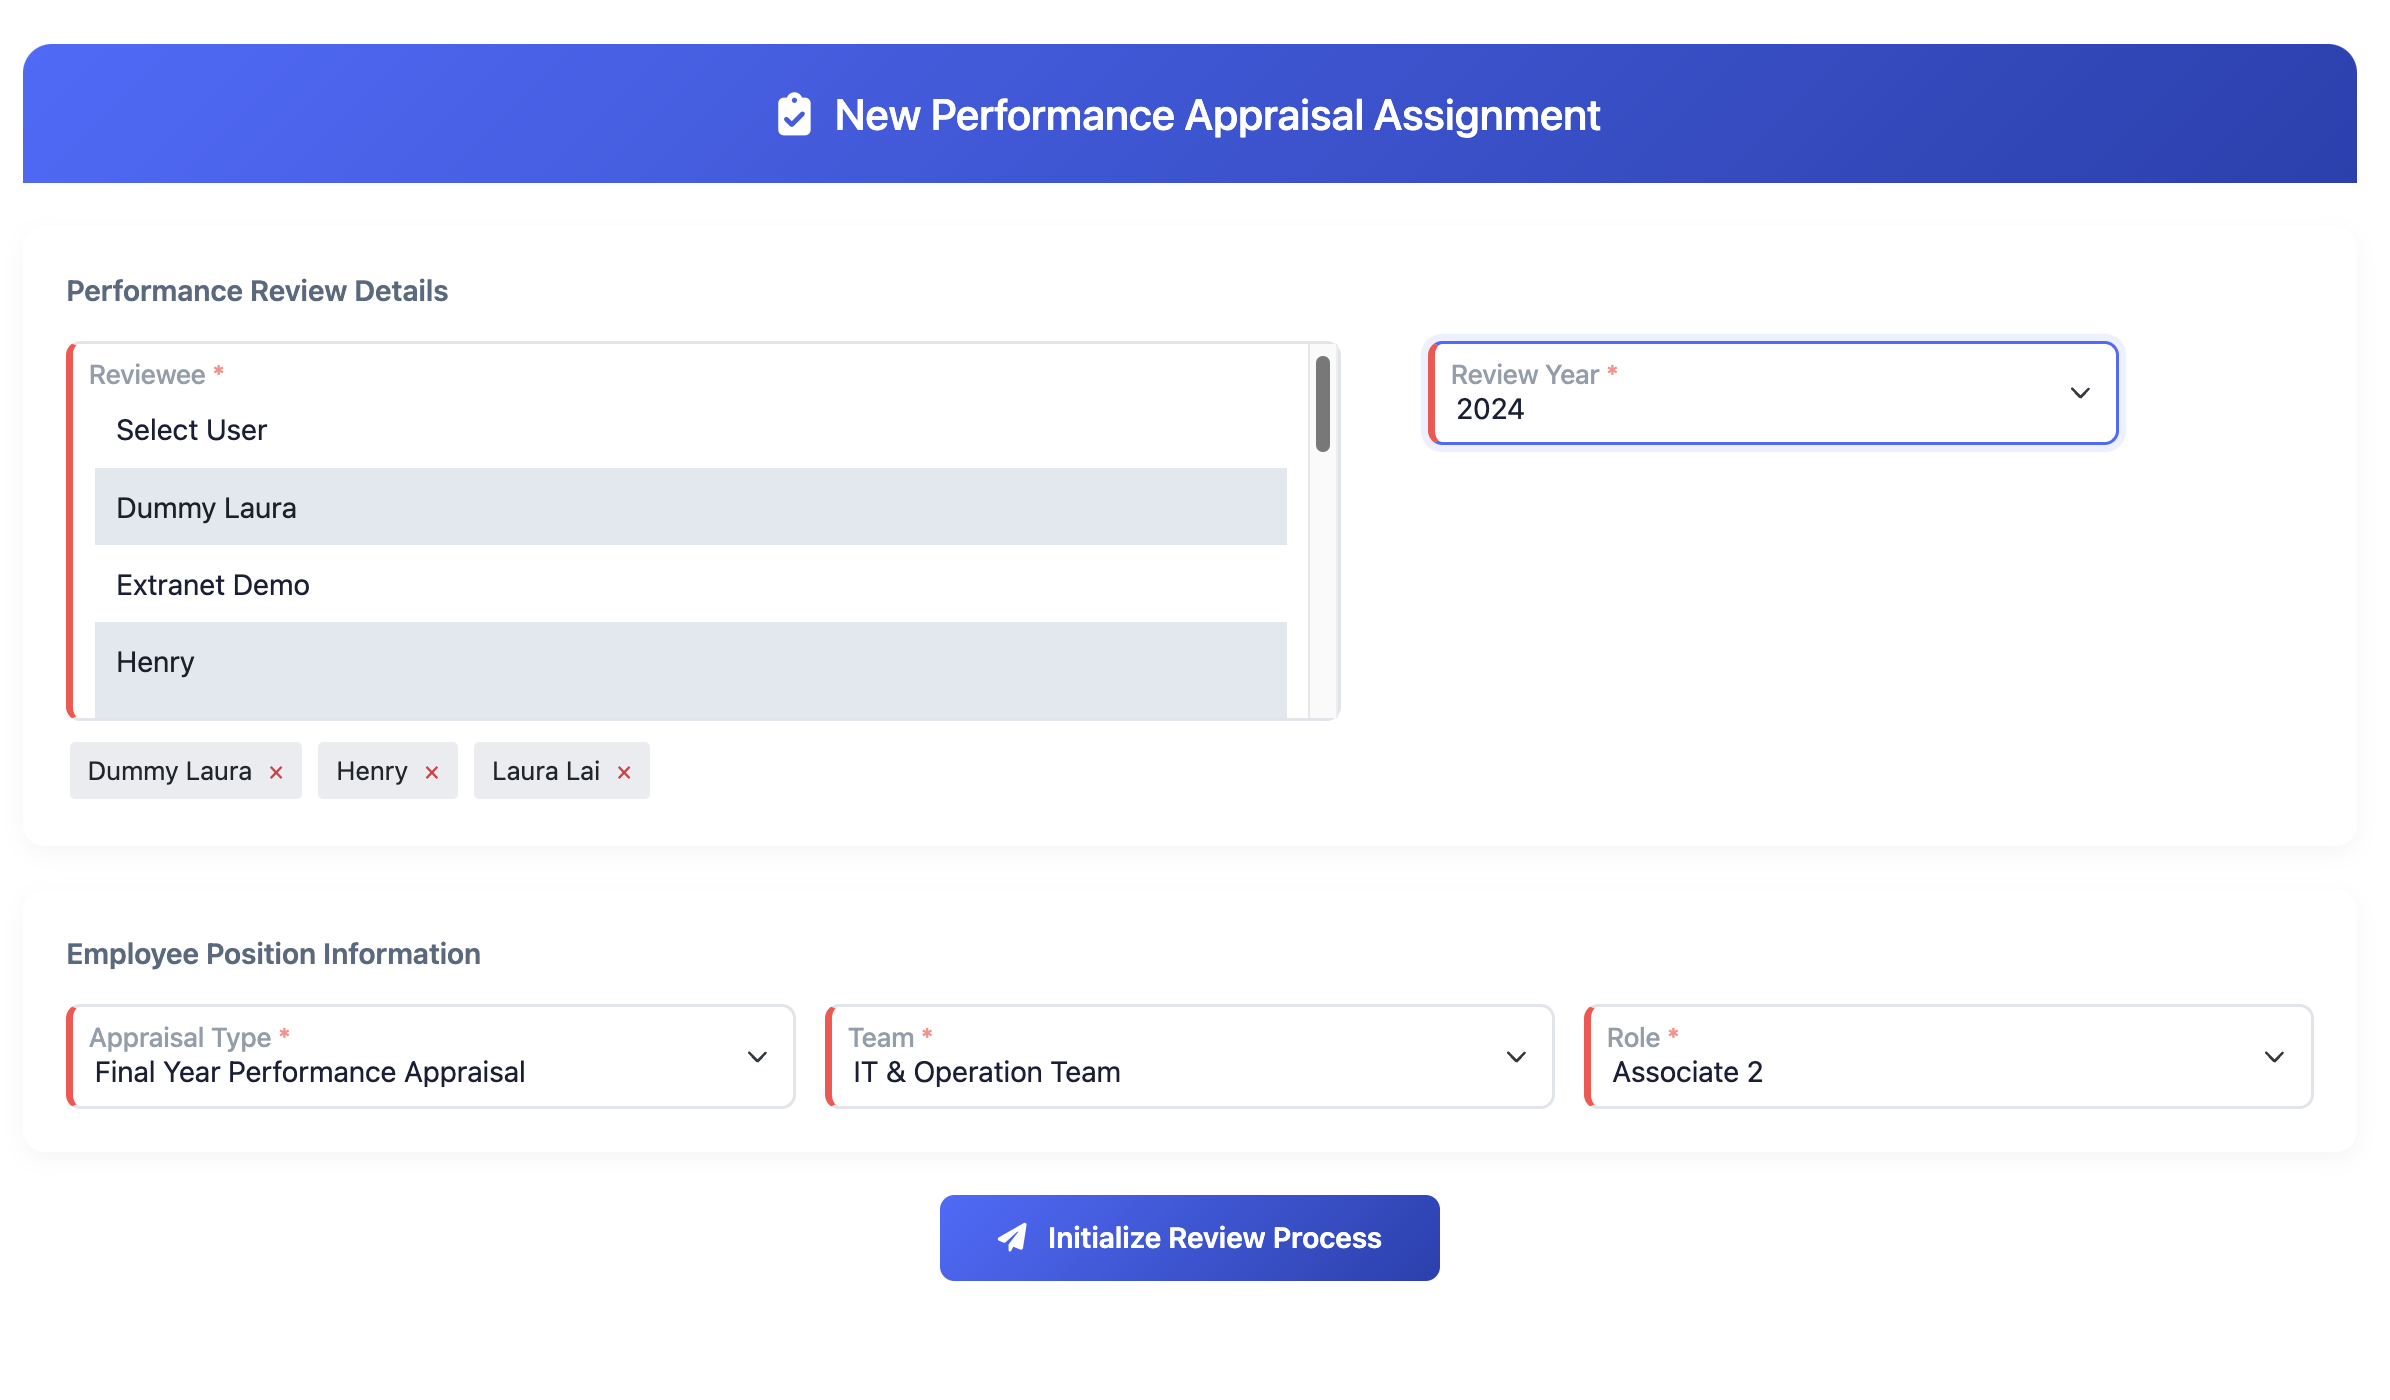Select Dummy Laura in Reviewee list
This screenshot has height=1400, width=2390.
[690, 508]
